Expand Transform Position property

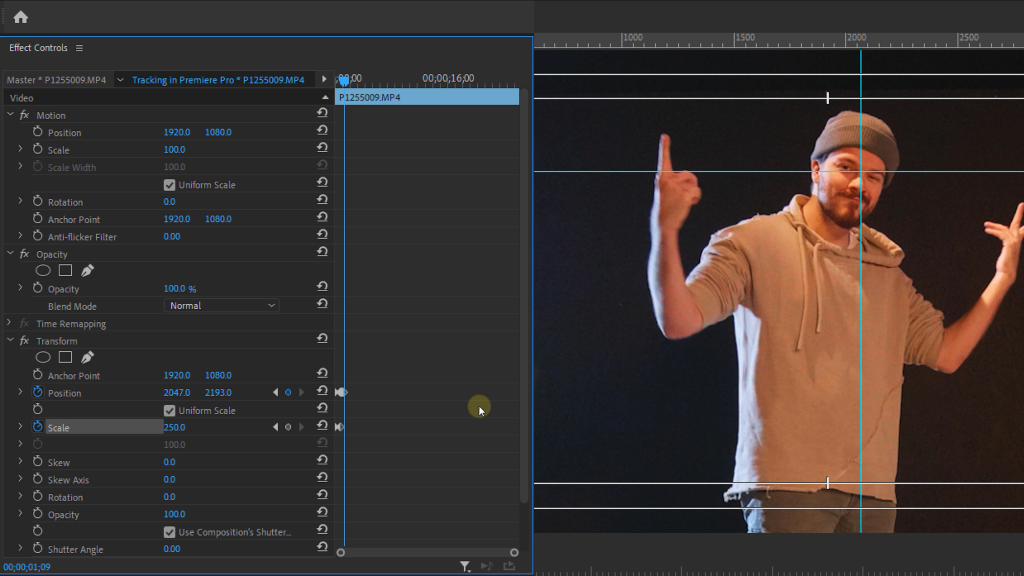click(x=20, y=392)
